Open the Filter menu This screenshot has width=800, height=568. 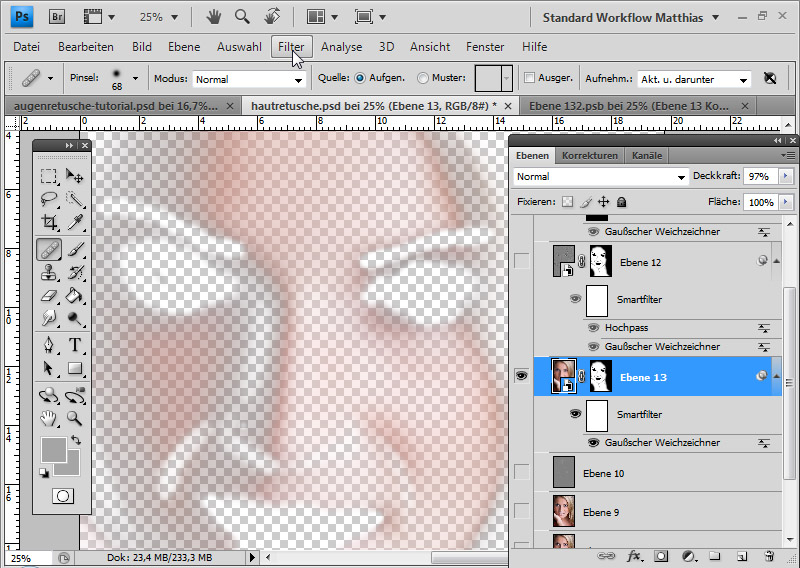291,46
